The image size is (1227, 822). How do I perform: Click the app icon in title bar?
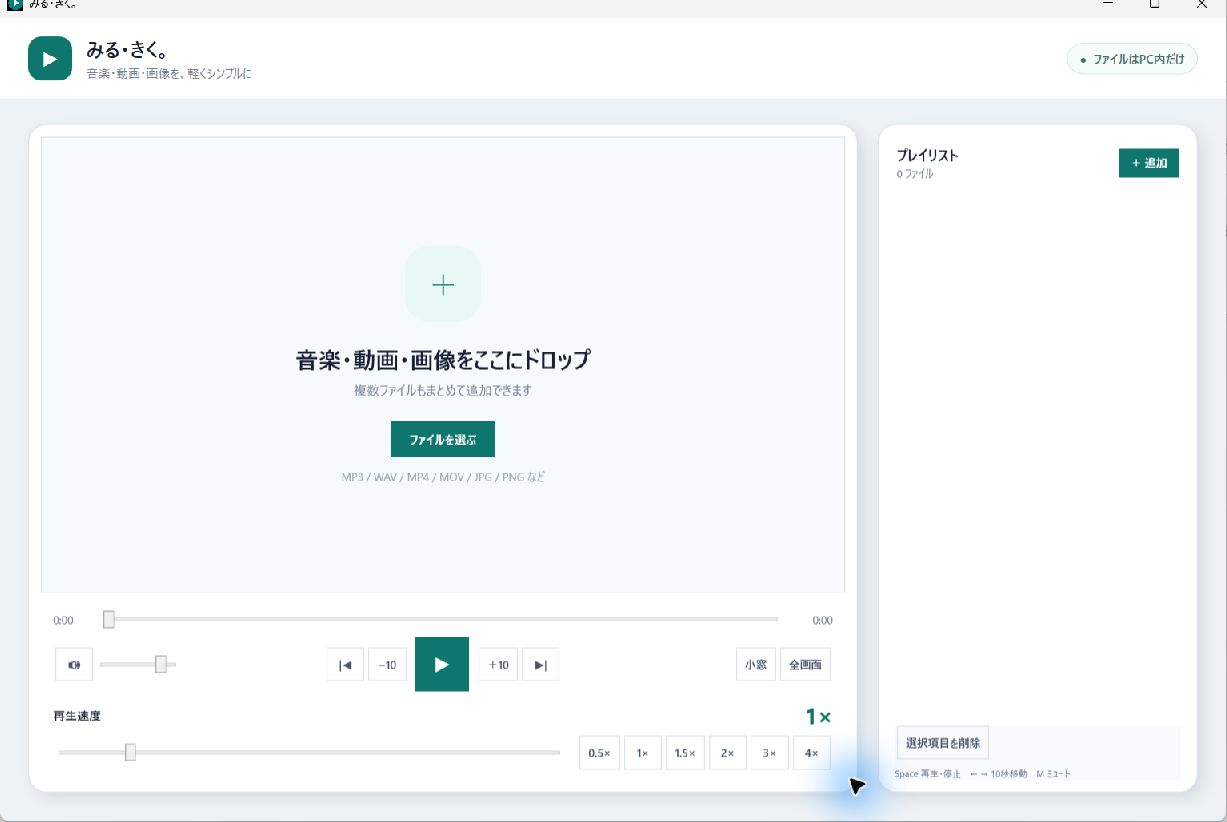click(x=14, y=5)
